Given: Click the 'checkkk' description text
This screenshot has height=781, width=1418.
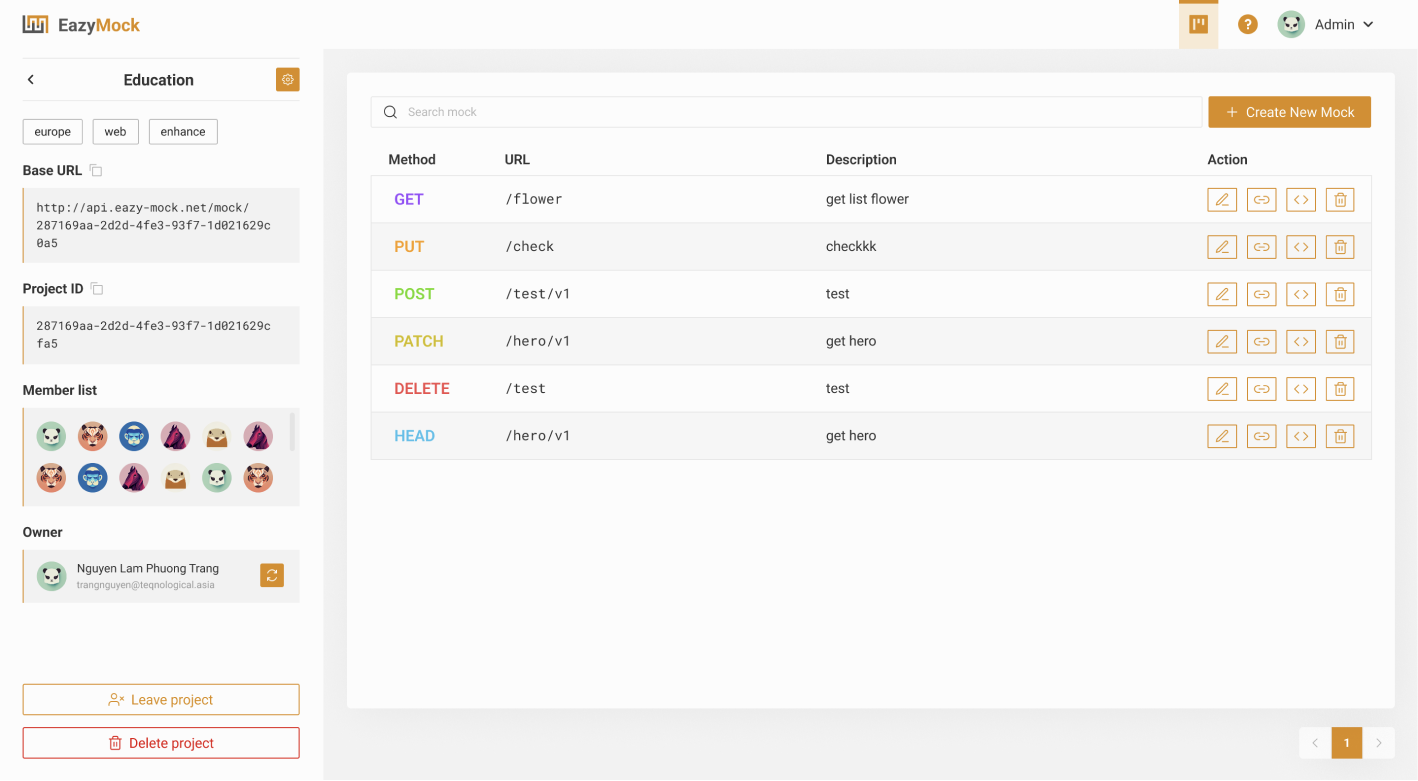Looking at the screenshot, I should coord(851,247).
